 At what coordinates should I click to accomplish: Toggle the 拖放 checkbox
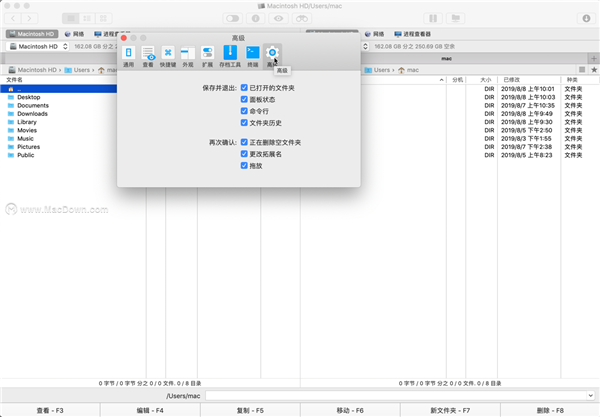(244, 166)
